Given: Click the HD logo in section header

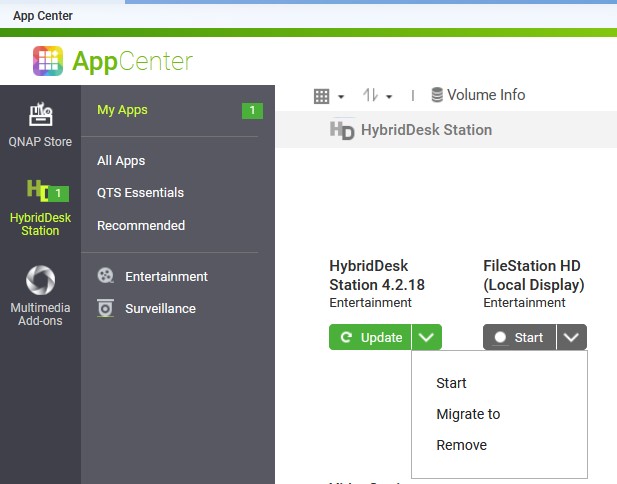Looking at the screenshot, I should tap(342, 129).
